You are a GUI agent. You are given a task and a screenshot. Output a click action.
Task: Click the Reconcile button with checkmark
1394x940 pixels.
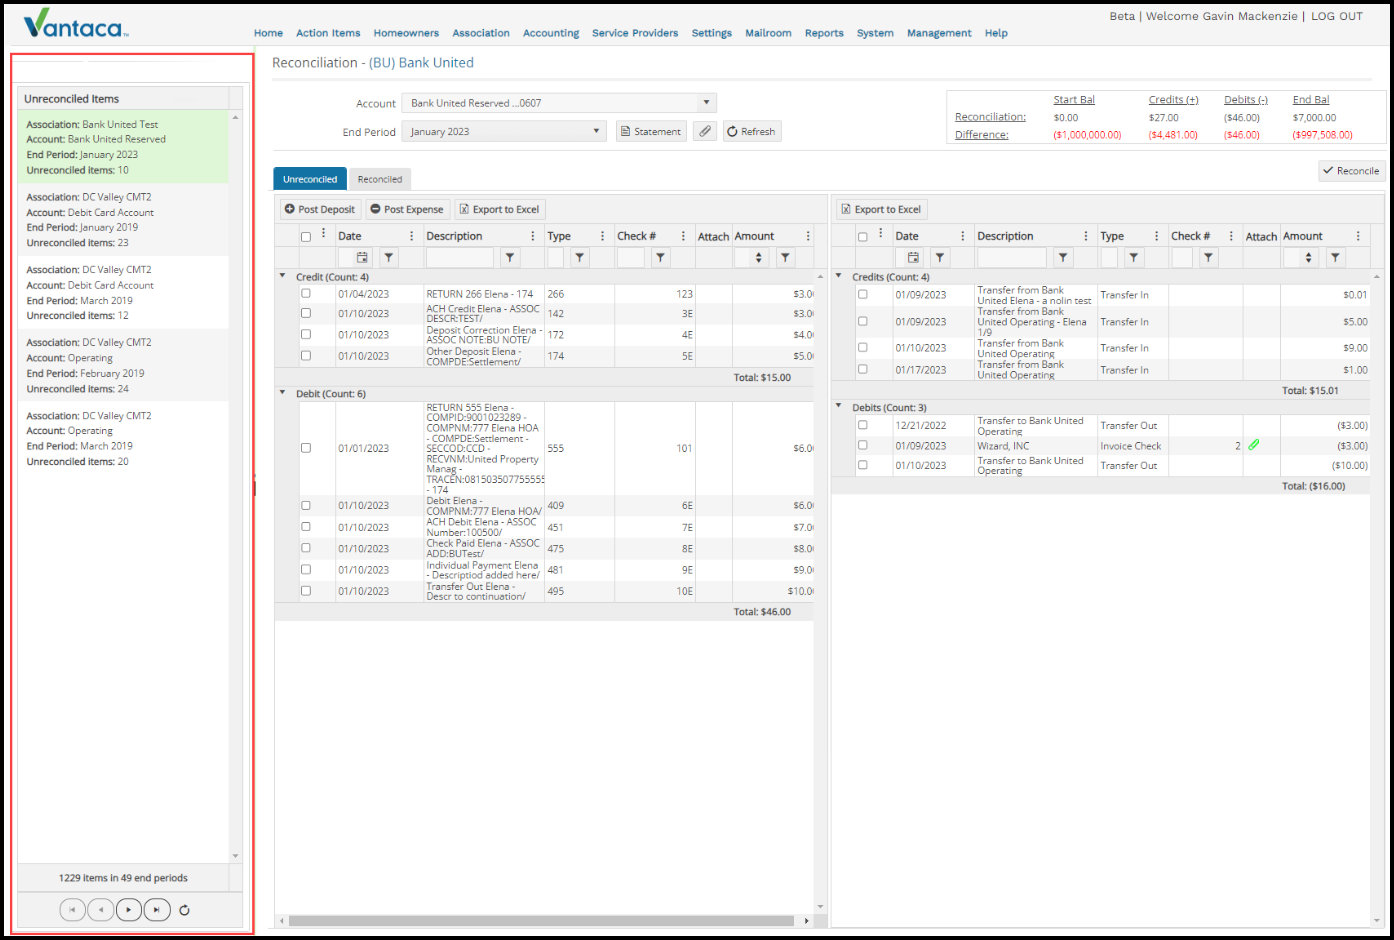tap(1351, 171)
